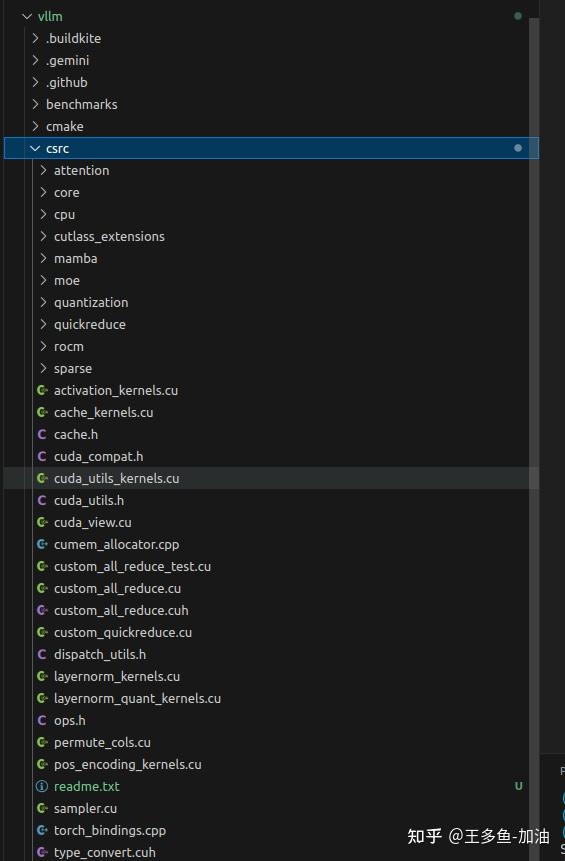Select the cutlass_extensions folder name
Viewport: 565px width, 861px height.
click(x=109, y=237)
